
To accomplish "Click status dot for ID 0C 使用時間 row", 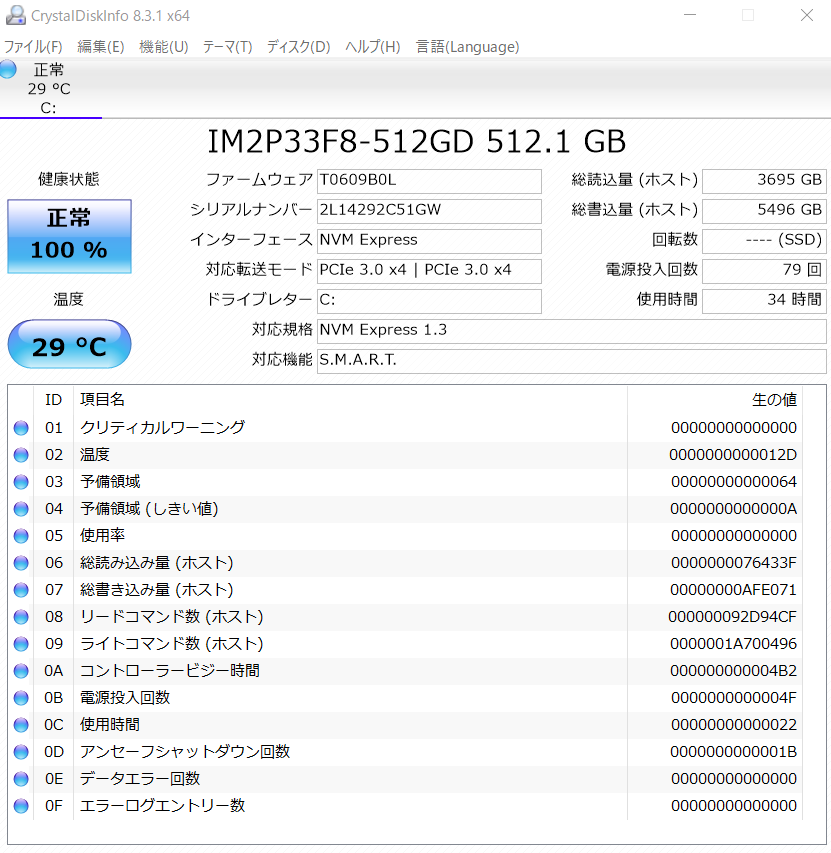I will 21,725.
